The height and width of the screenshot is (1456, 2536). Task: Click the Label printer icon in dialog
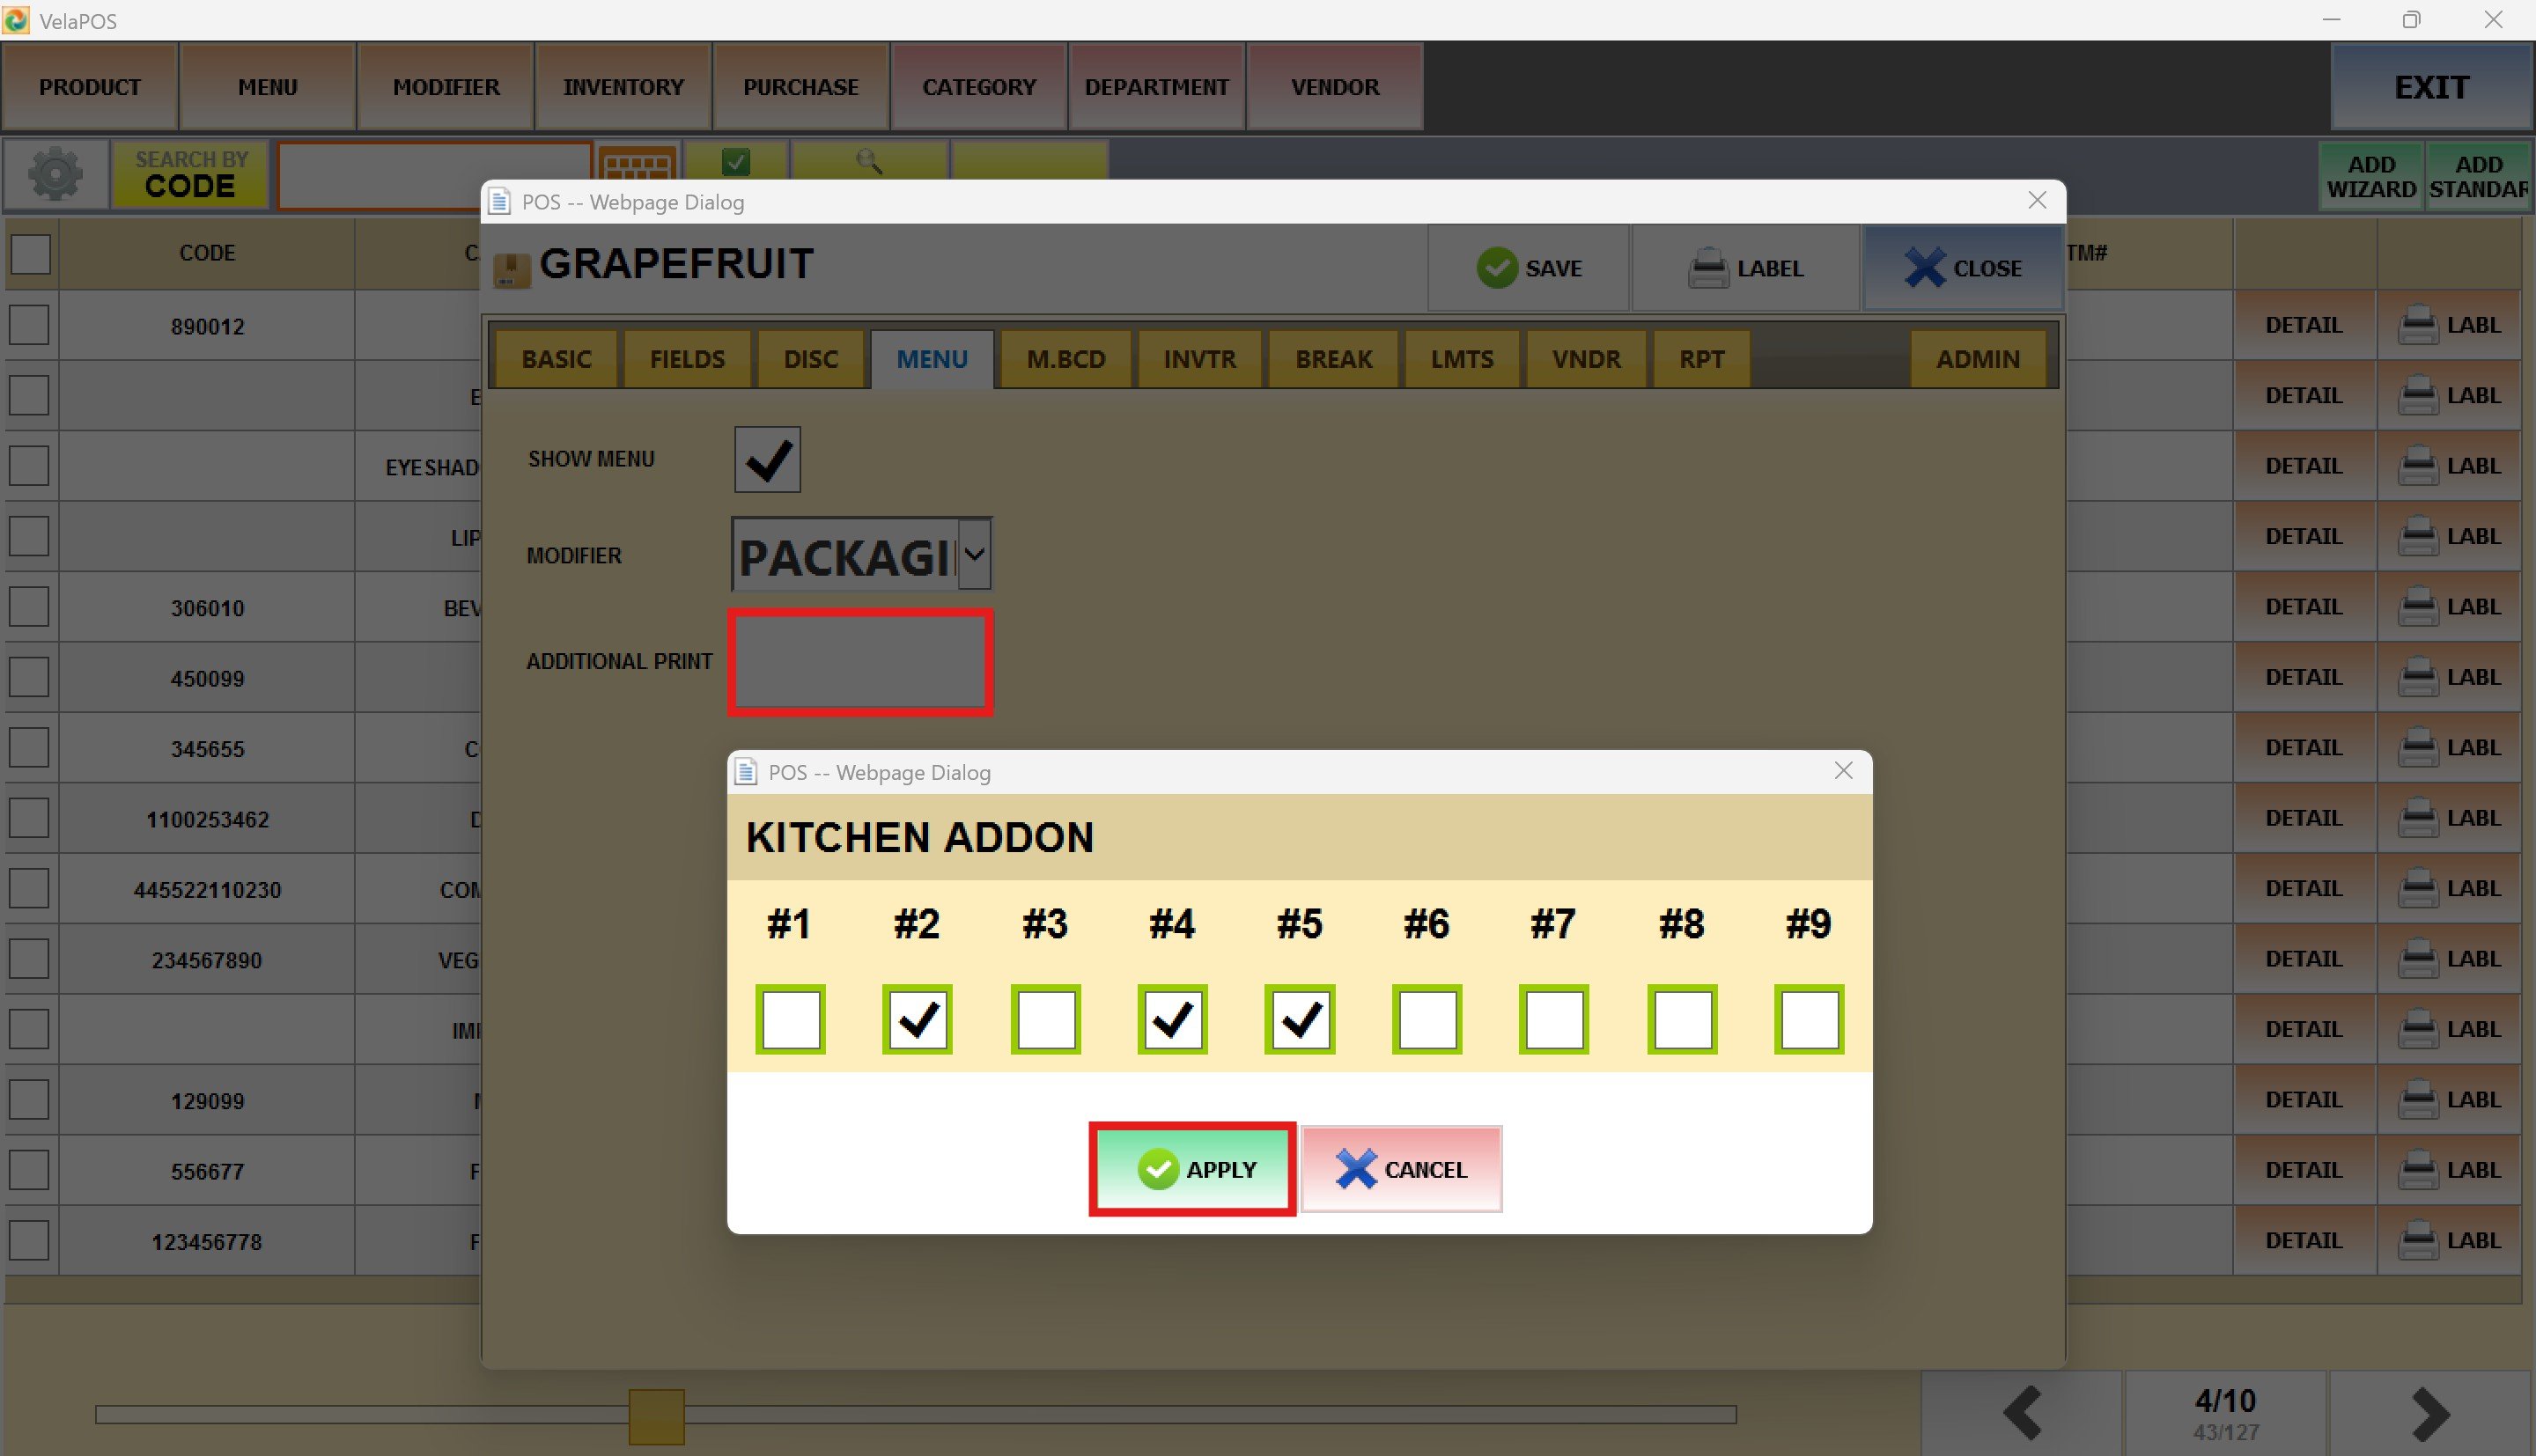coord(1708,268)
